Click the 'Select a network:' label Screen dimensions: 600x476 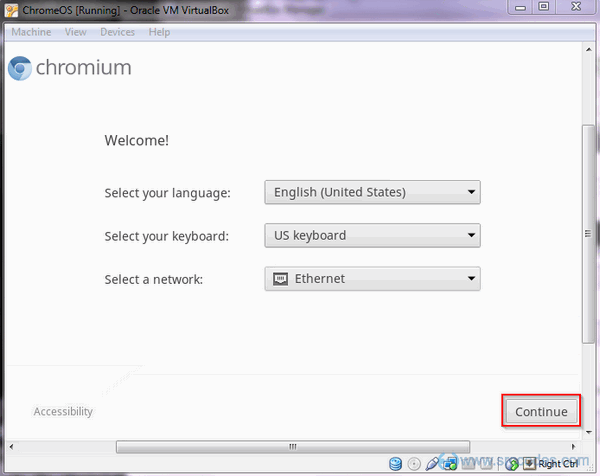coord(153,279)
